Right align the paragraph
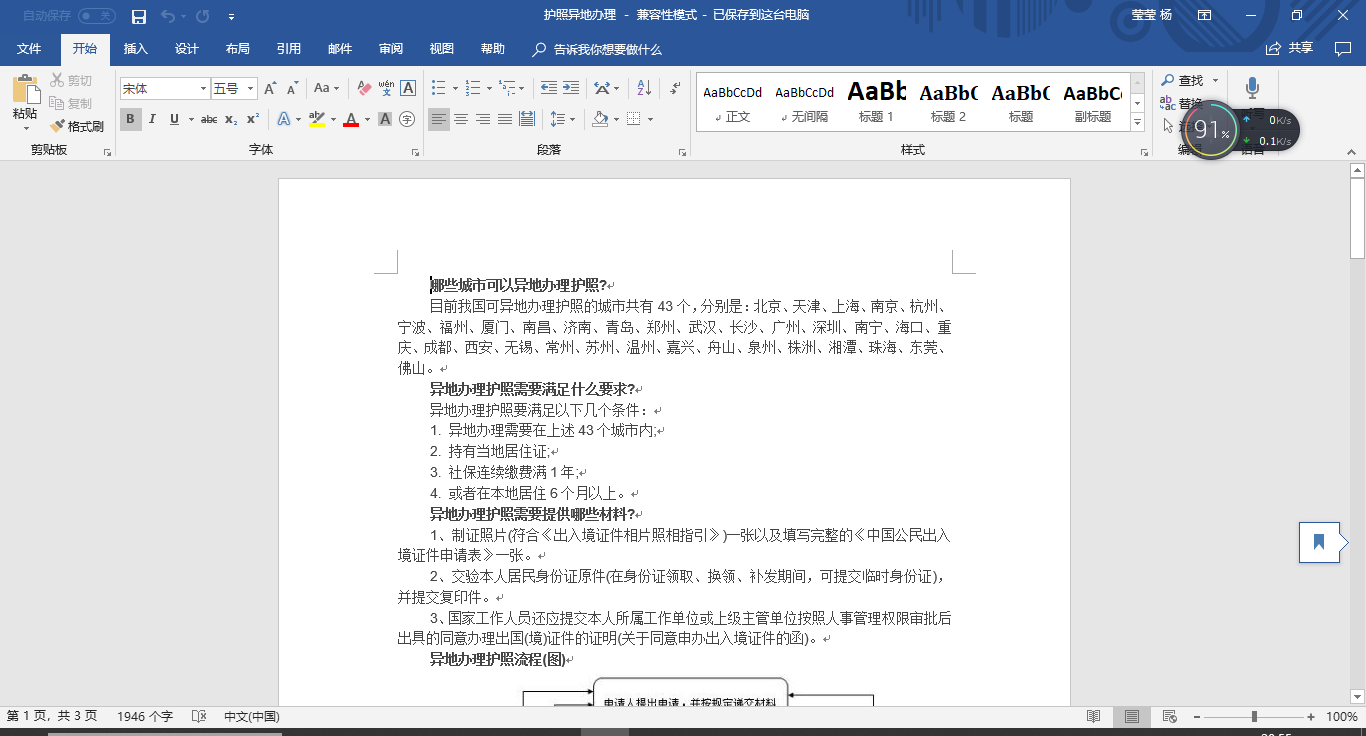1366x736 pixels. (483, 119)
